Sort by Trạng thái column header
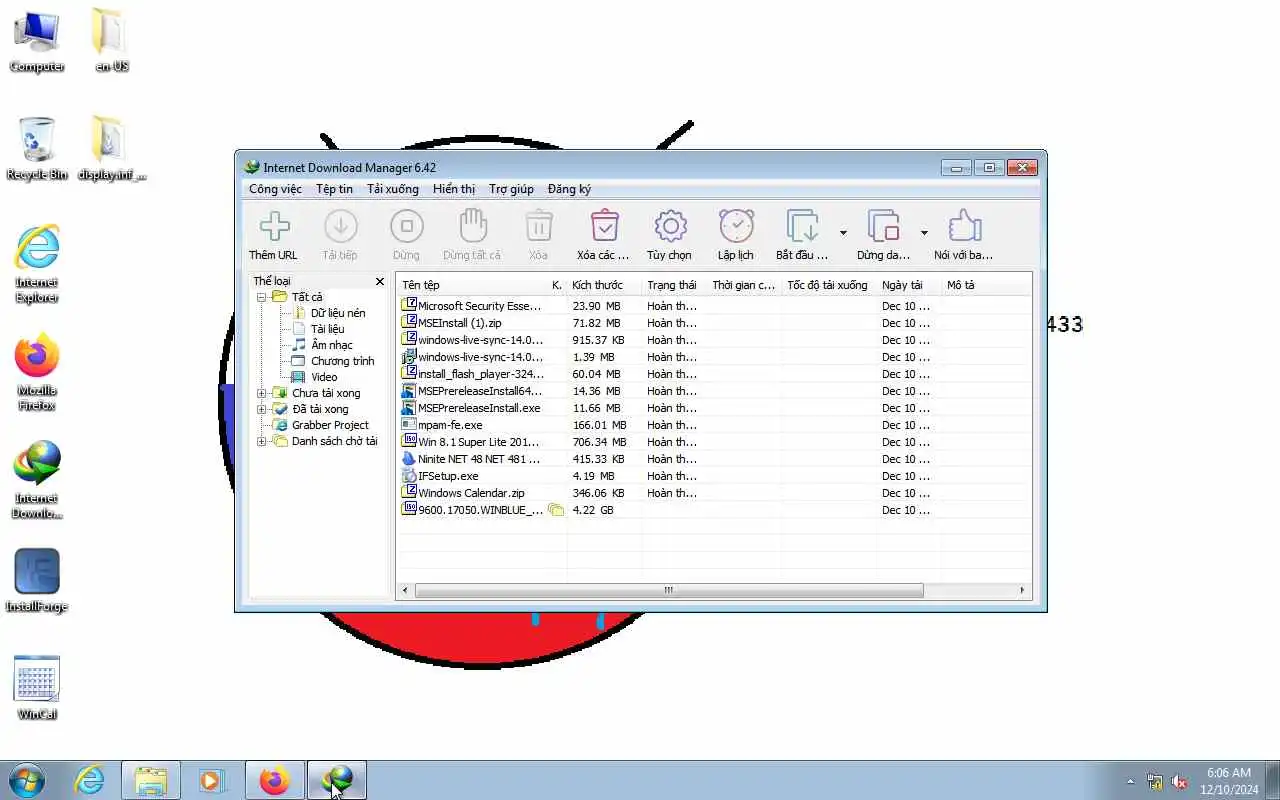 coord(674,285)
